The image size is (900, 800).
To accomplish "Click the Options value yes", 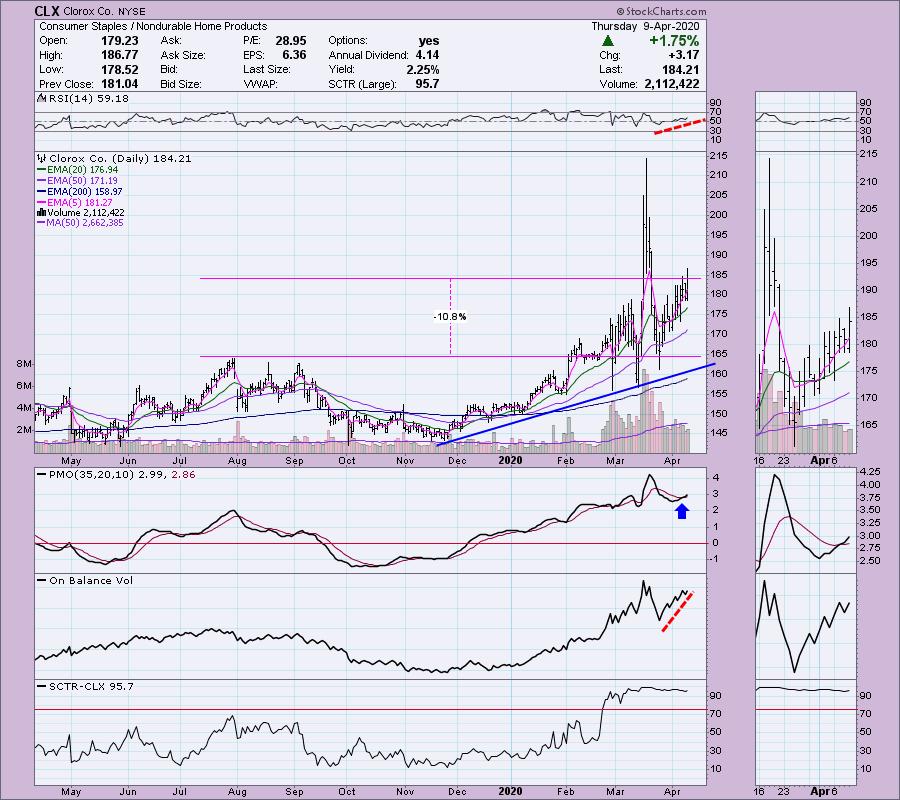I will [429, 41].
